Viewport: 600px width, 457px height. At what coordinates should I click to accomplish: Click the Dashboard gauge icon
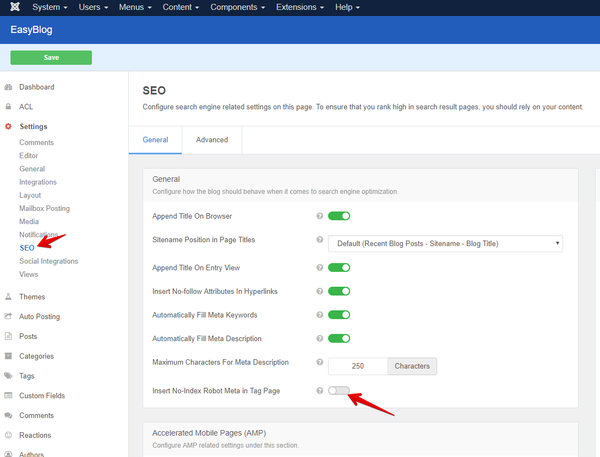(8, 87)
